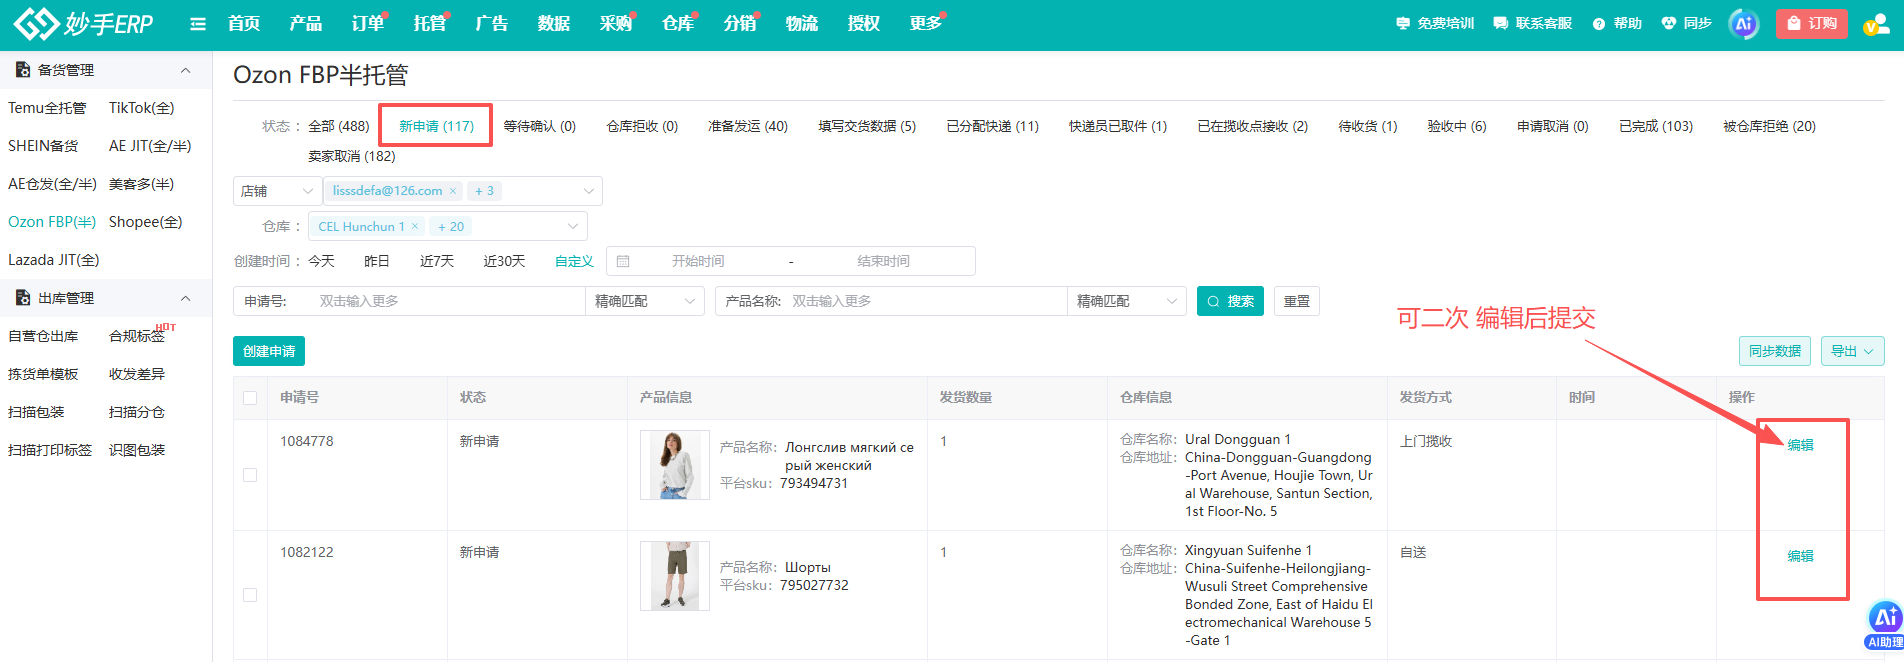
Task: Open 分销 menu in top navigation
Action: point(740,23)
